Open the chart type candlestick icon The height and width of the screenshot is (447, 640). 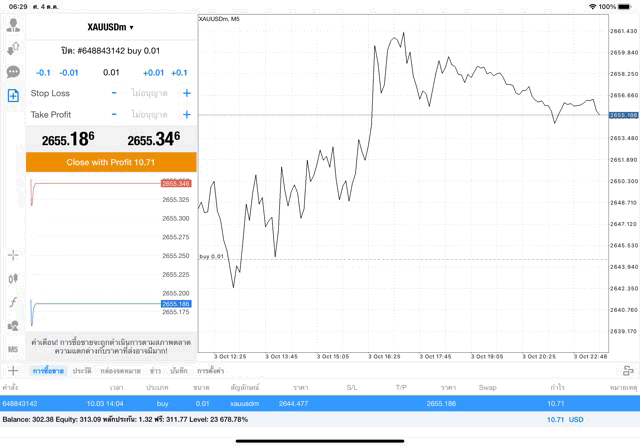pos(13,279)
